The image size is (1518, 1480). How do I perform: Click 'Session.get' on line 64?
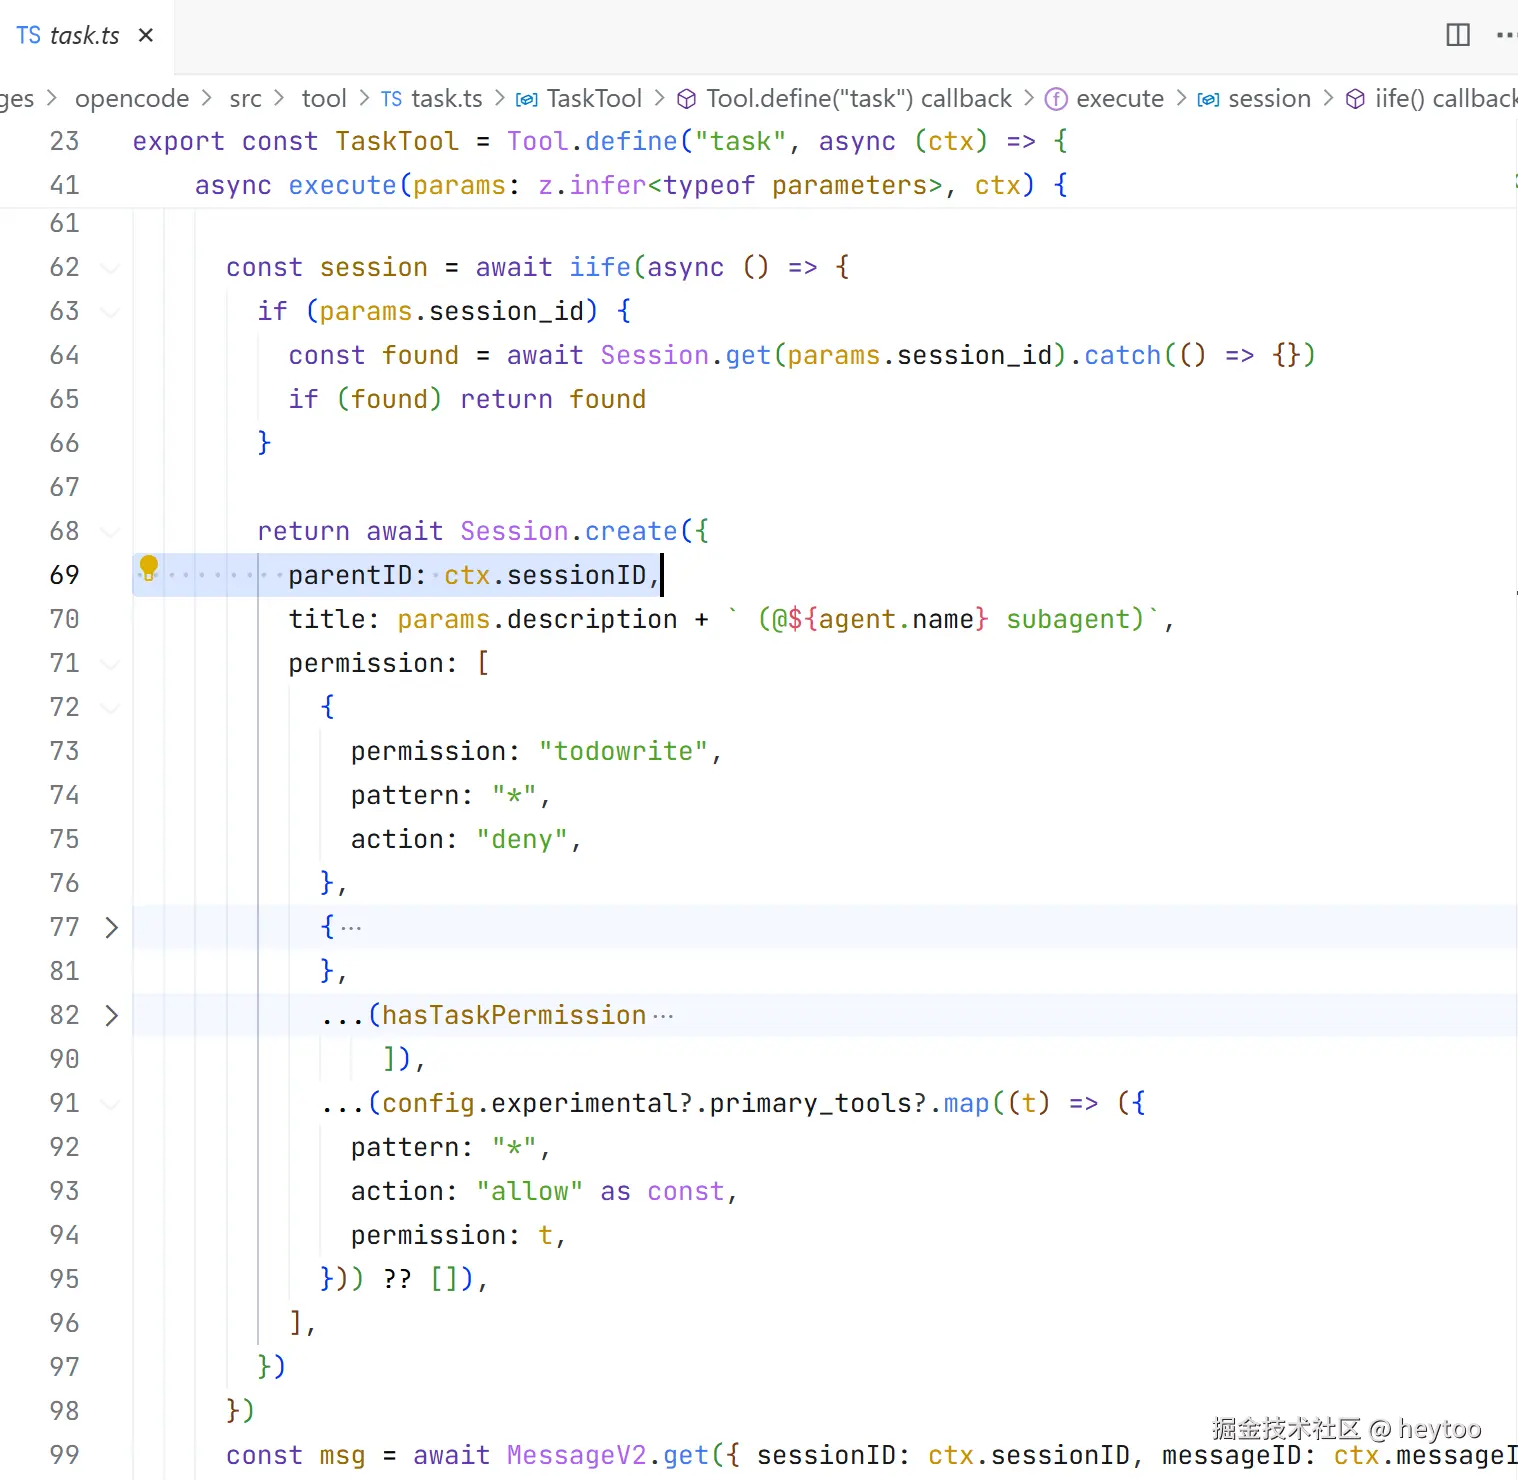[x=685, y=355]
